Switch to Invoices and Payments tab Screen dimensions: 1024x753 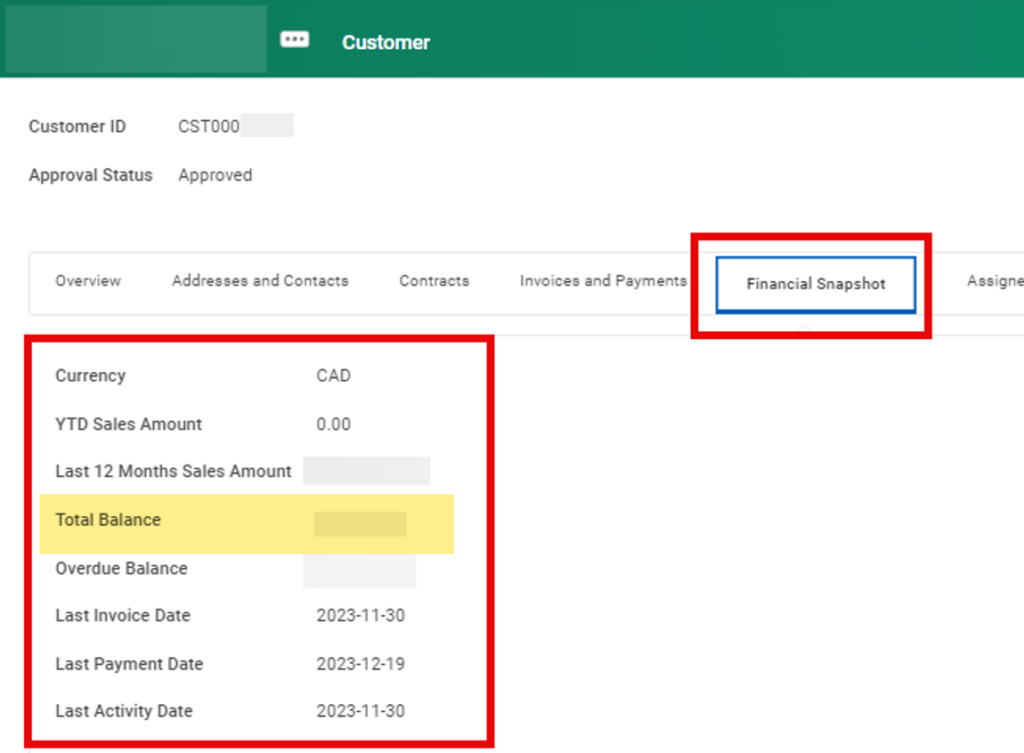(602, 281)
